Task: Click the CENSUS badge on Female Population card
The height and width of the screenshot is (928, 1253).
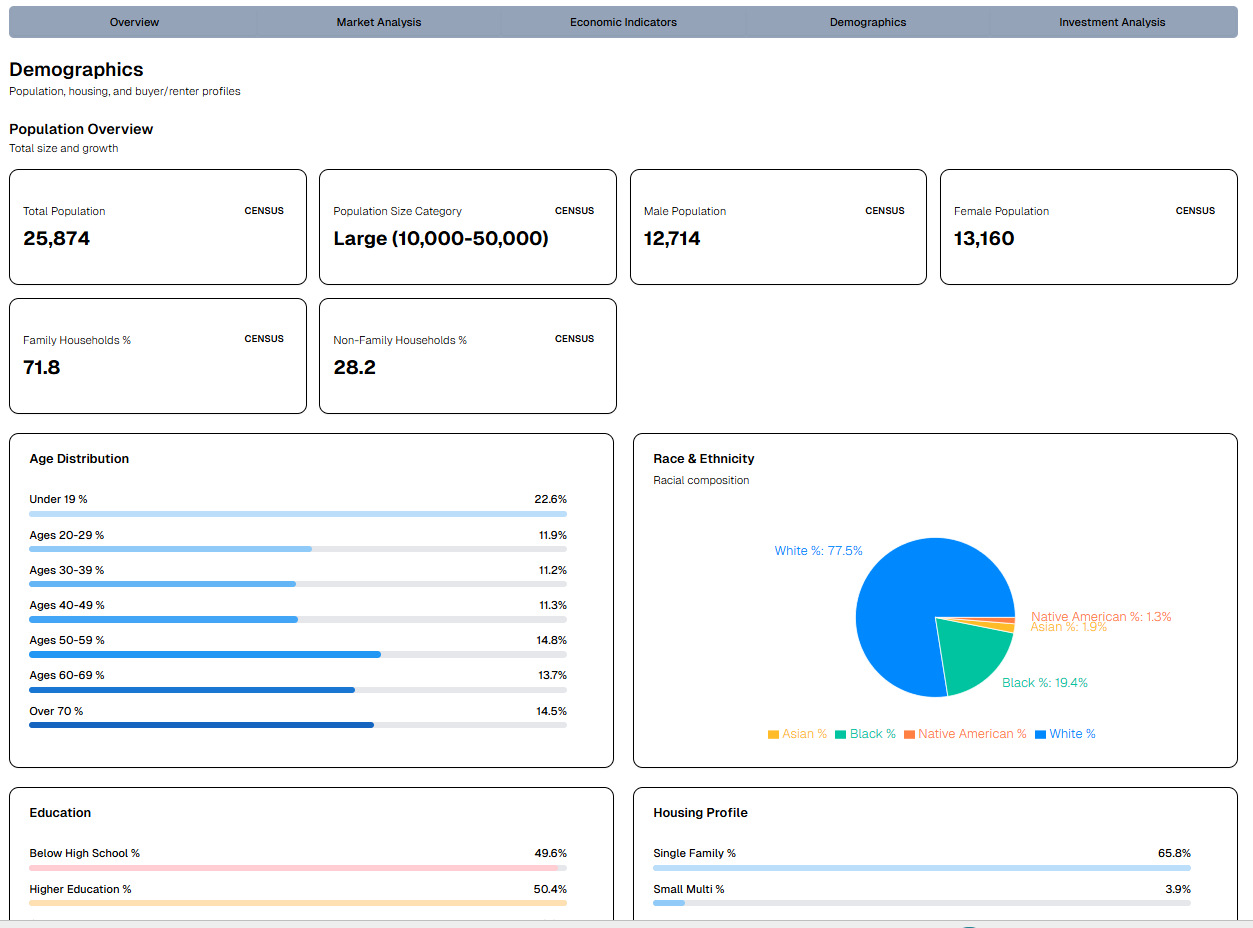Action: click(x=1195, y=211)
